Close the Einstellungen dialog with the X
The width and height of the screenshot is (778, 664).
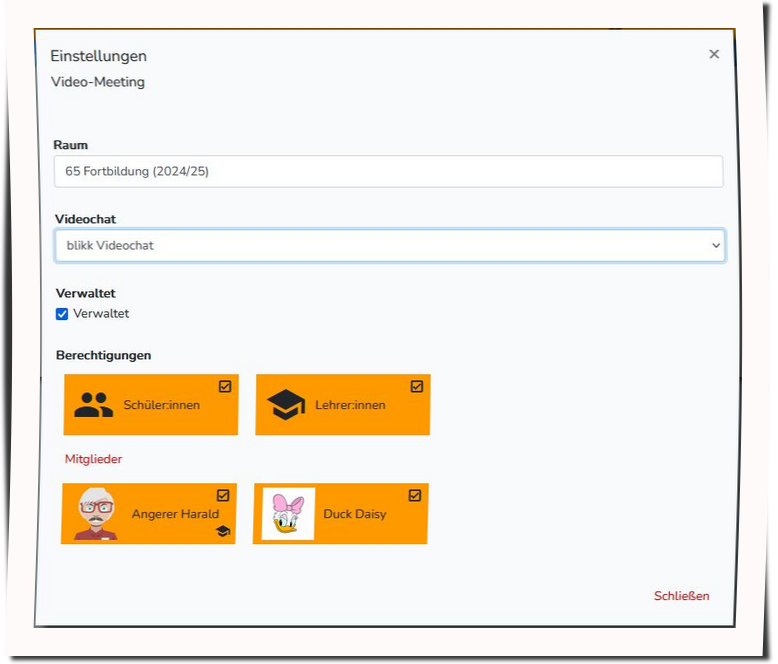pyautogui.click(x=714, y=54)
